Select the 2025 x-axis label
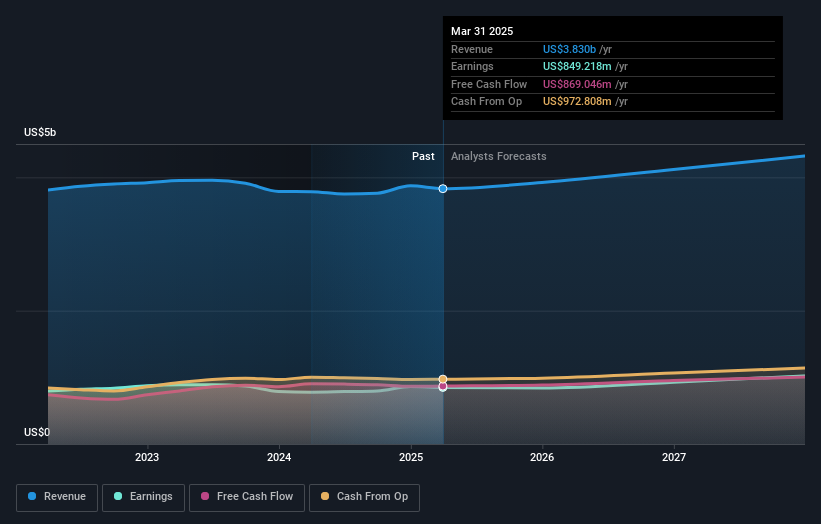This screenshot has width=821, height=524. pyautogui.click(x=411, y=457)
